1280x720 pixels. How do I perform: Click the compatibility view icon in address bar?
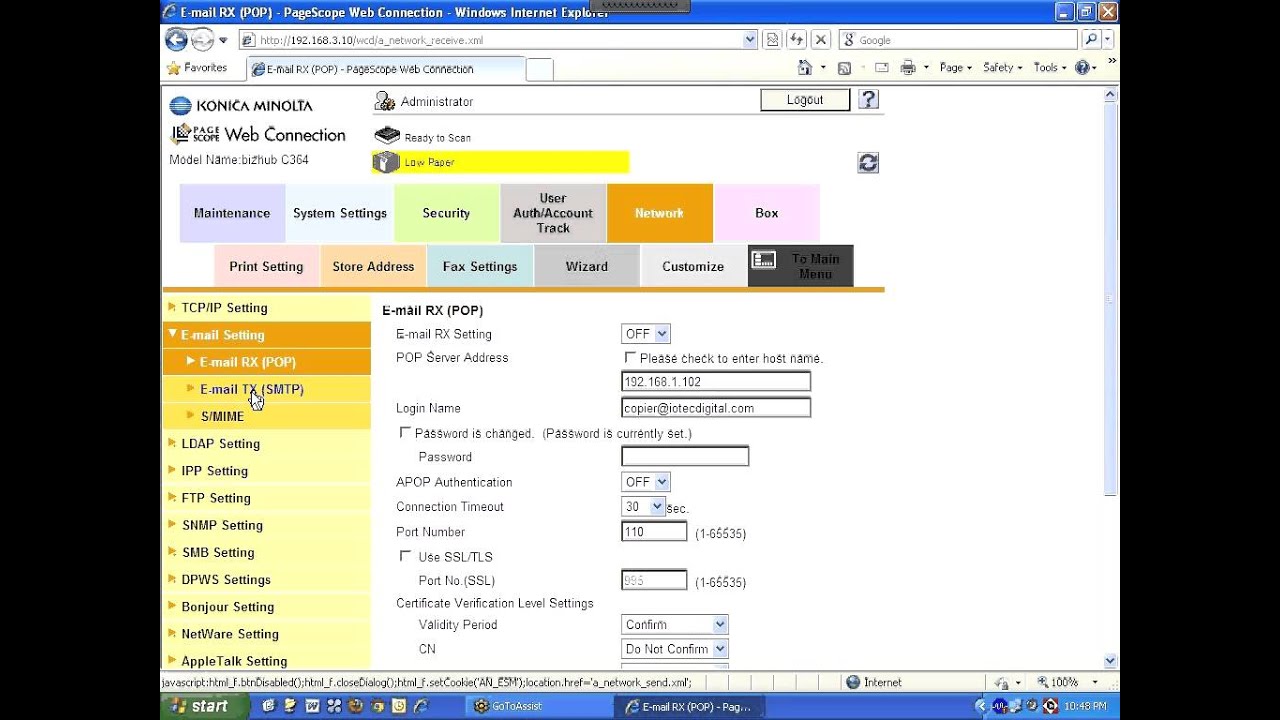(x=772, y=40)
